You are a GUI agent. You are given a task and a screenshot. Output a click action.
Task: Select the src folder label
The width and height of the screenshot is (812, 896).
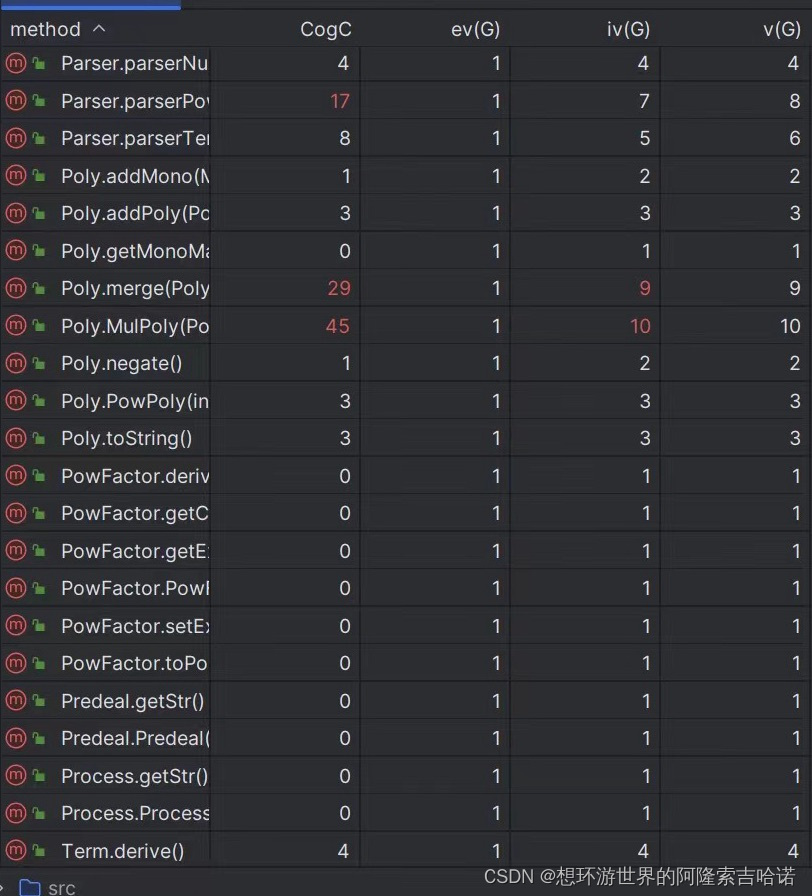62,887
